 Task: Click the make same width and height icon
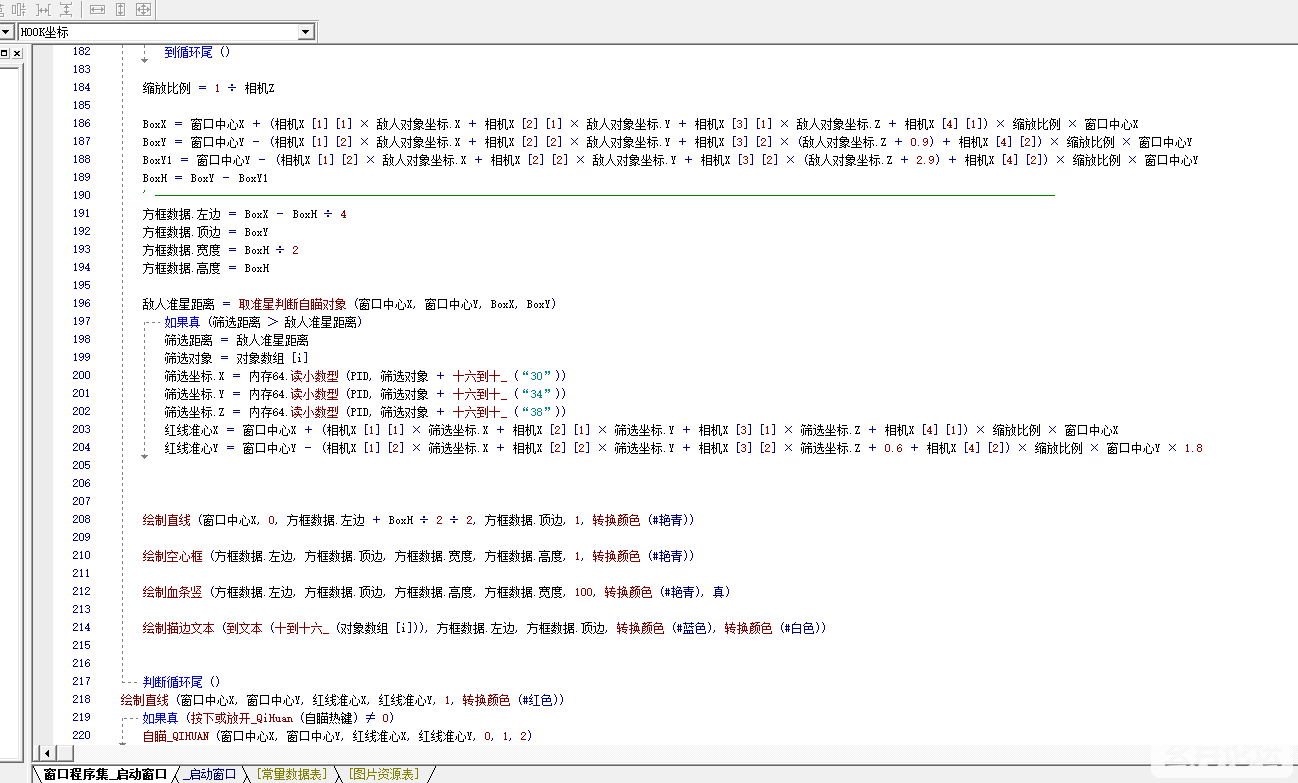(143, 9)
